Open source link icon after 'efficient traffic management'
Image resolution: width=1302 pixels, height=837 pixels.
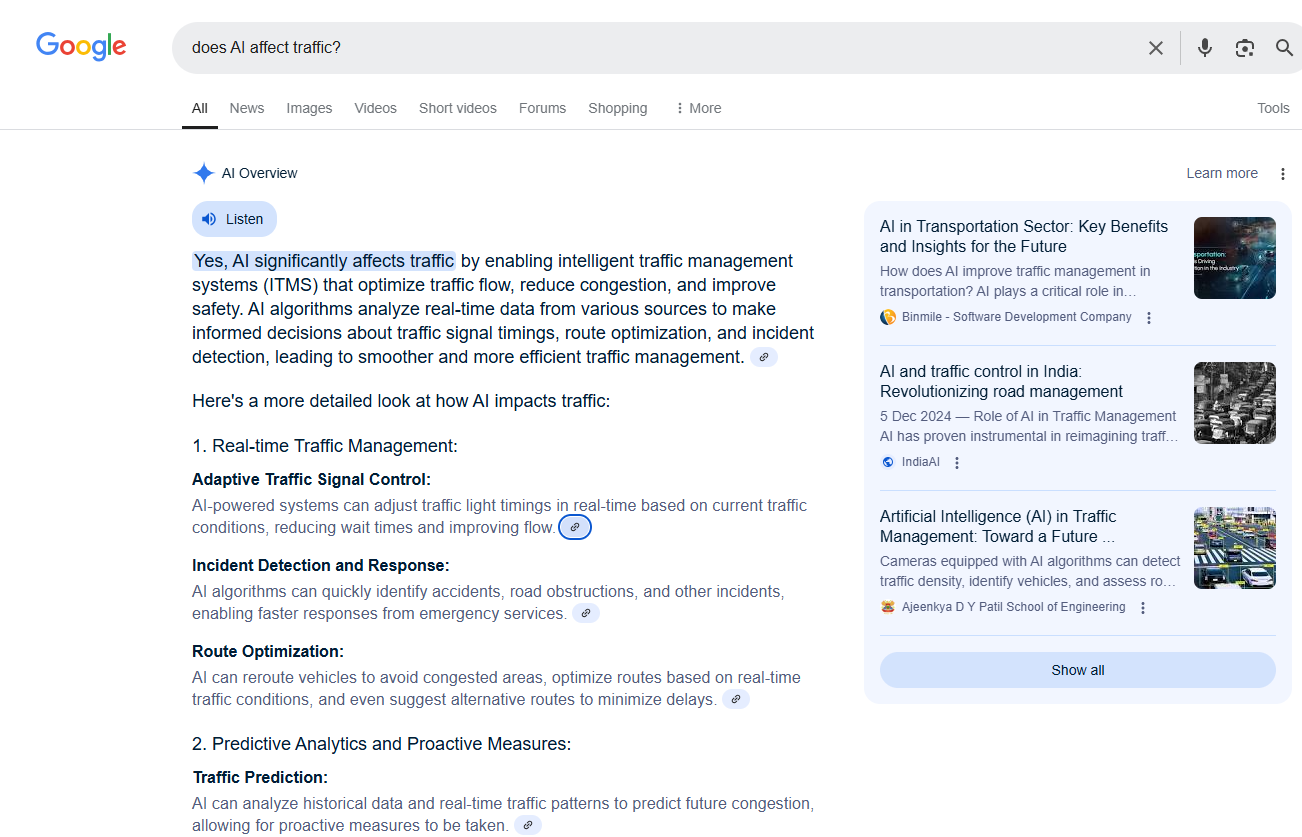coord(764,357)
